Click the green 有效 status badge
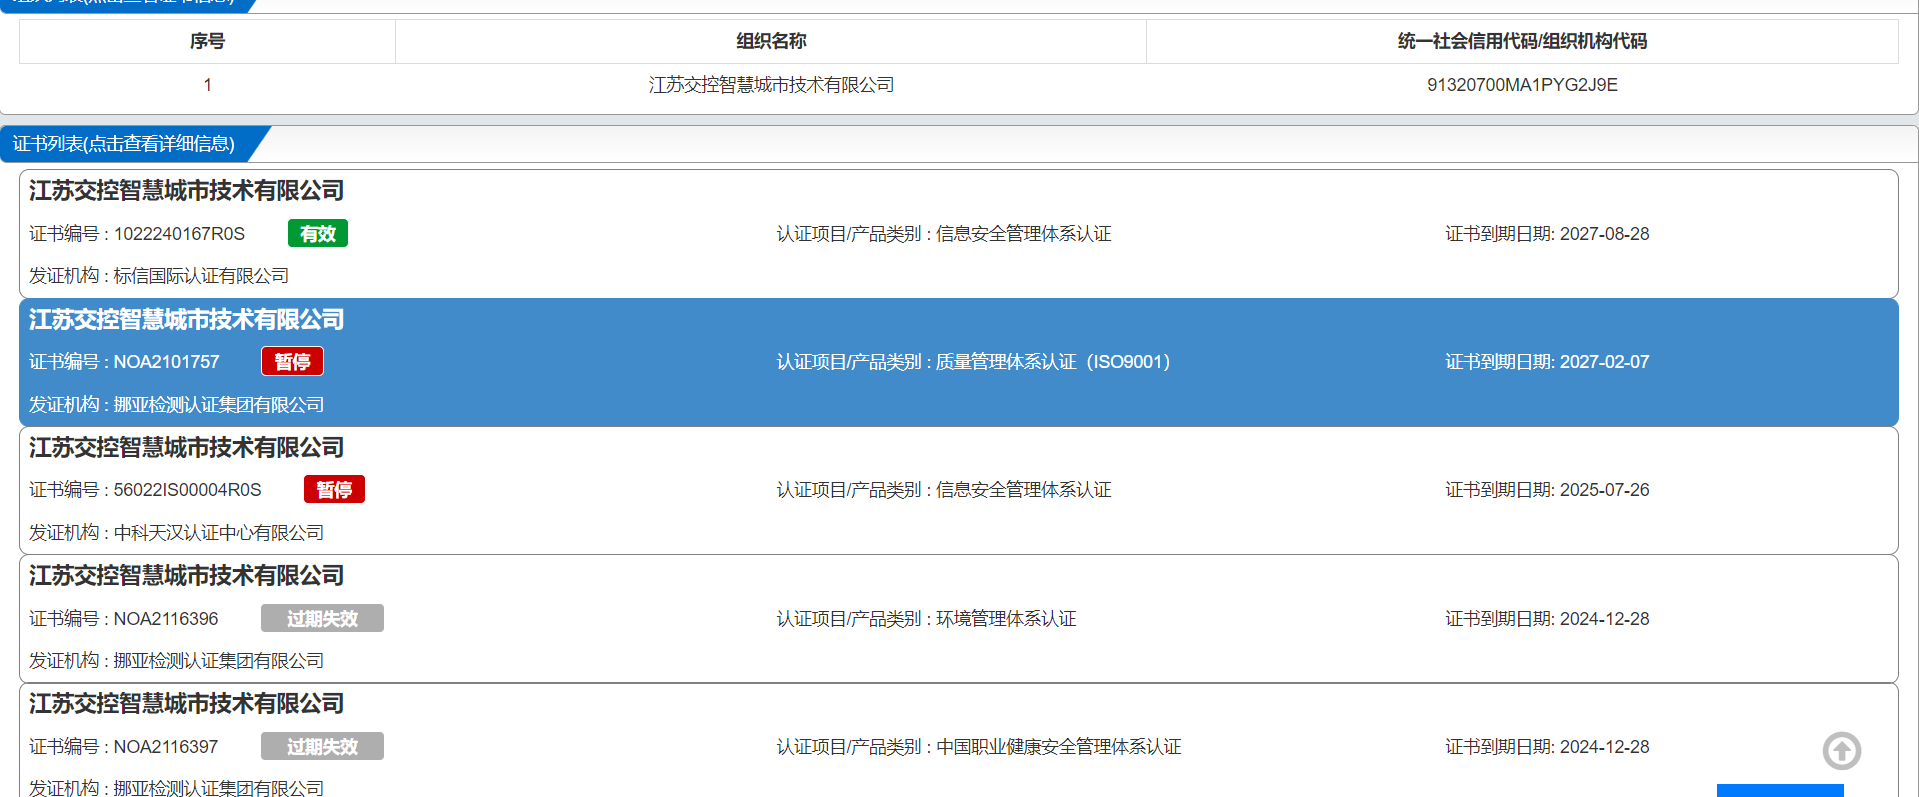This screenshot has height=797, width=1919. click(318, 234)
